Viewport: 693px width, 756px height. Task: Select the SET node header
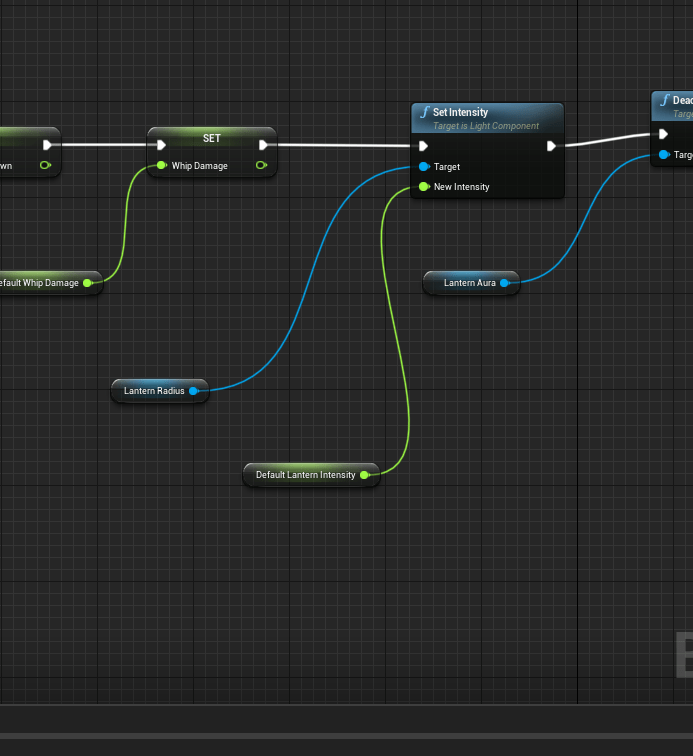tap(212, 137)
